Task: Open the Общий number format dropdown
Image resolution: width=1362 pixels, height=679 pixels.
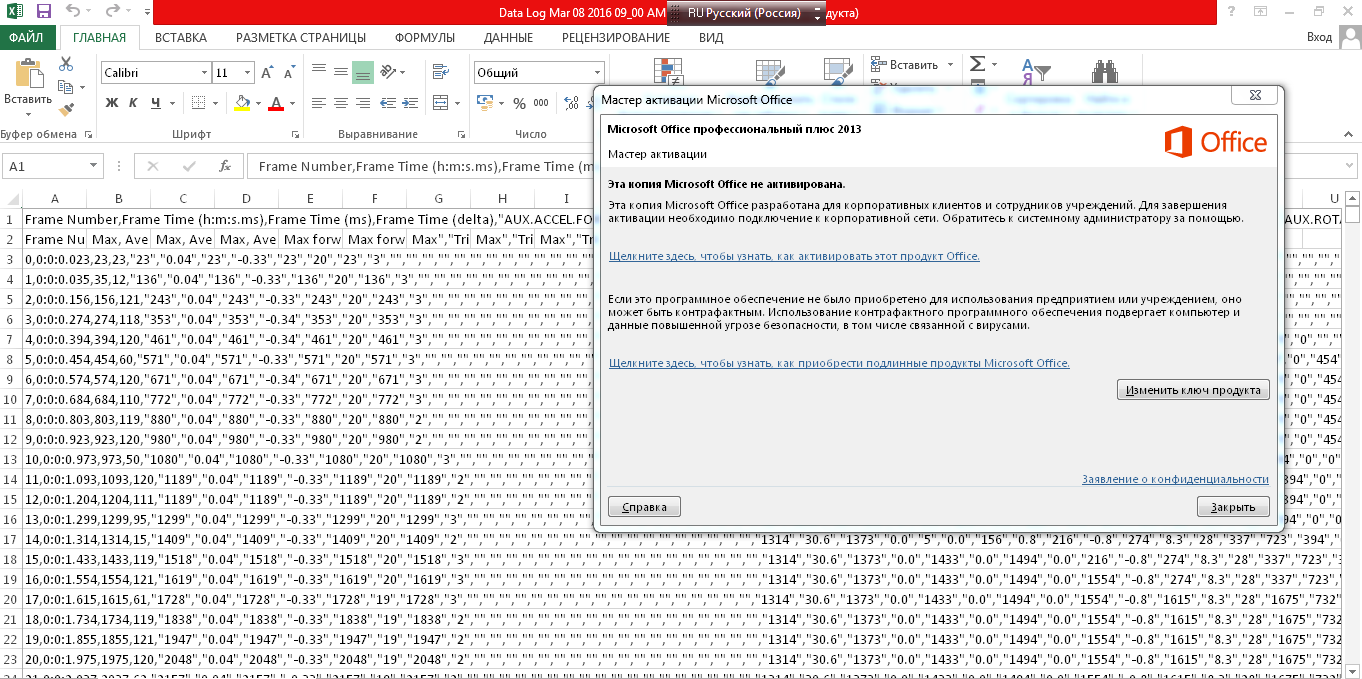Action: pyautogui.click(x=598, y=73)
